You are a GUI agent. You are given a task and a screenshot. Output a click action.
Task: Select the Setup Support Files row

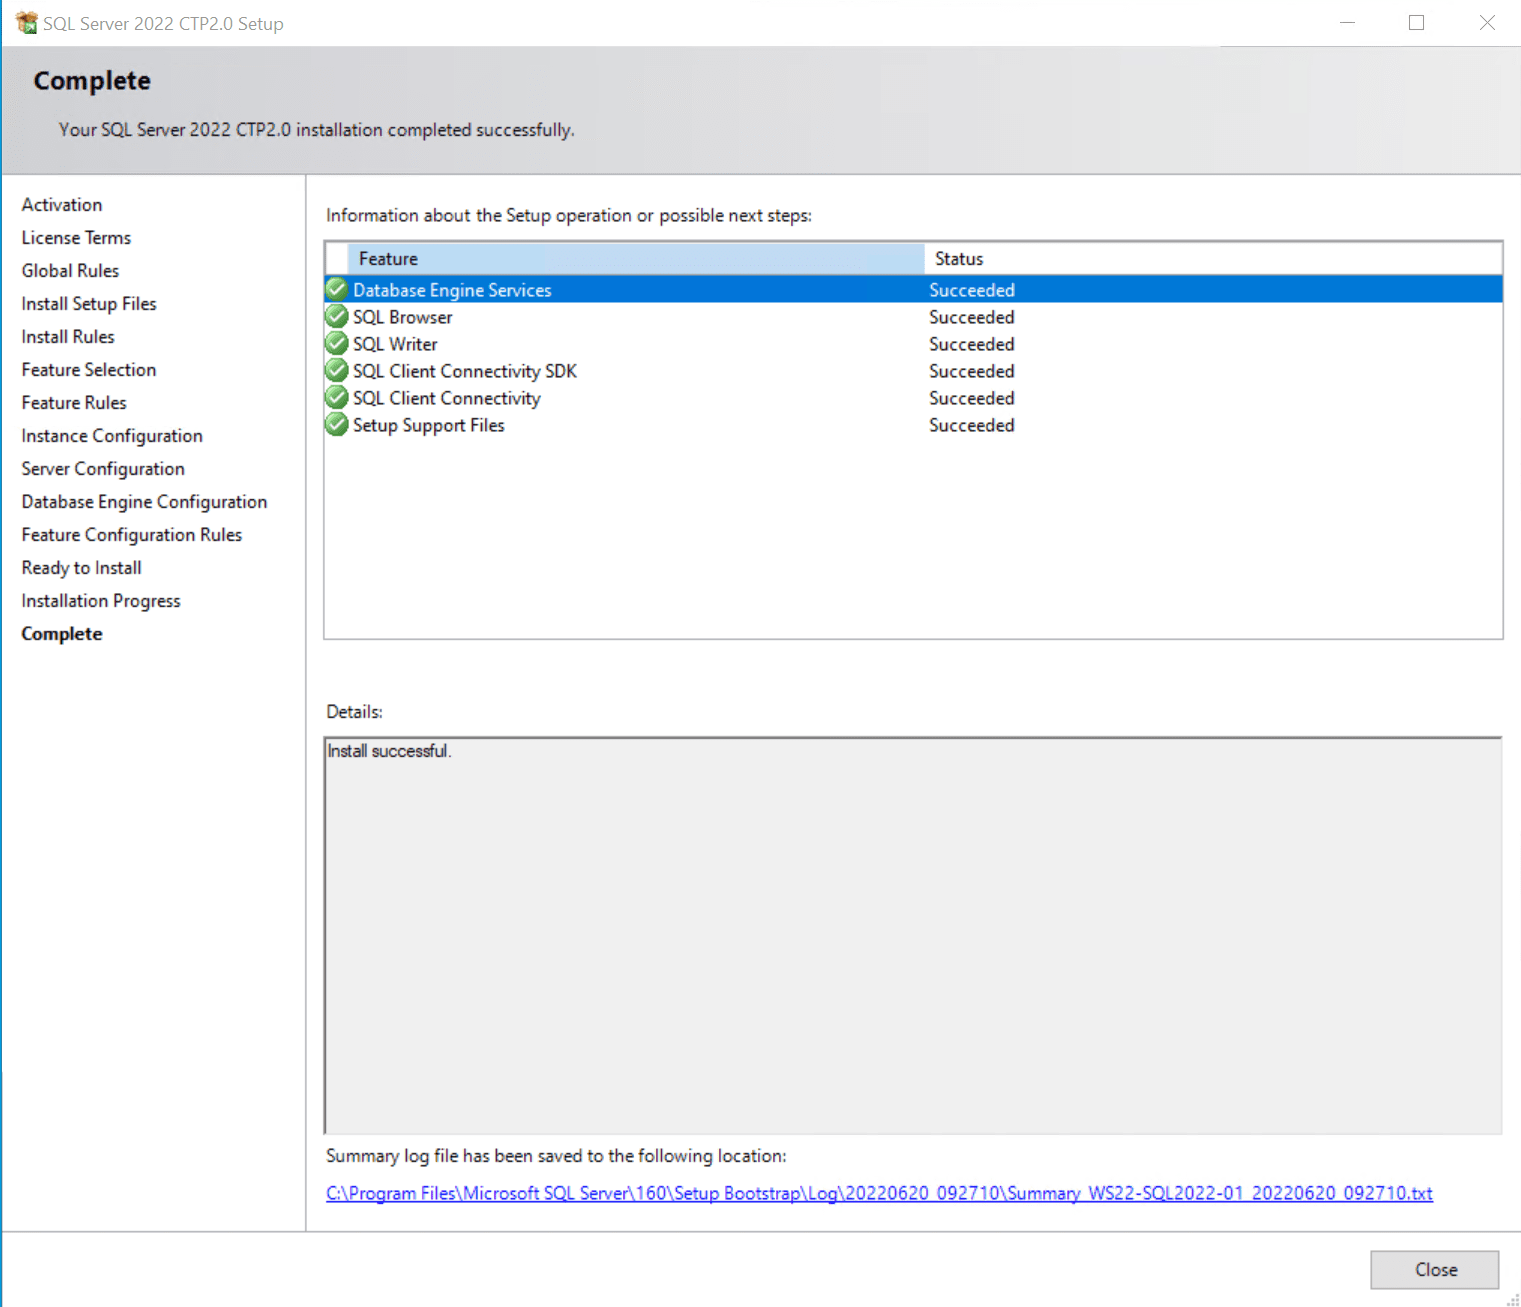[913, 425]
